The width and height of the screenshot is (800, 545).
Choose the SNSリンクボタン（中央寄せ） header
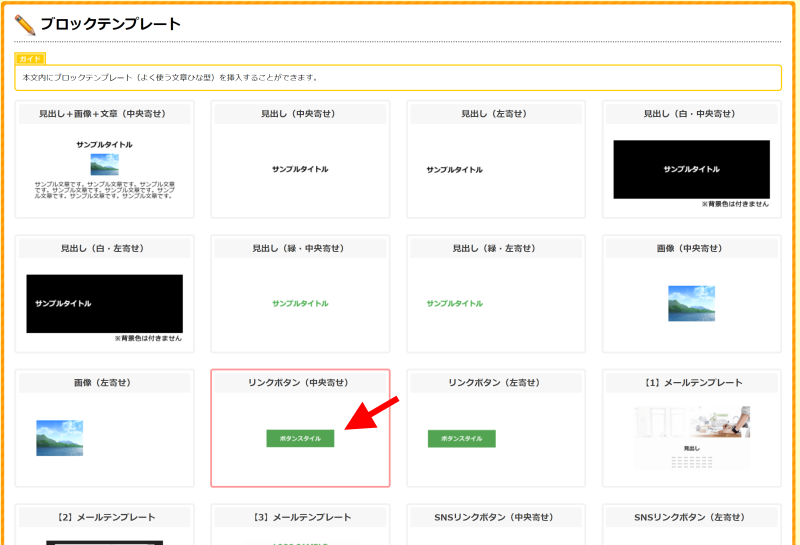(496, 517)
